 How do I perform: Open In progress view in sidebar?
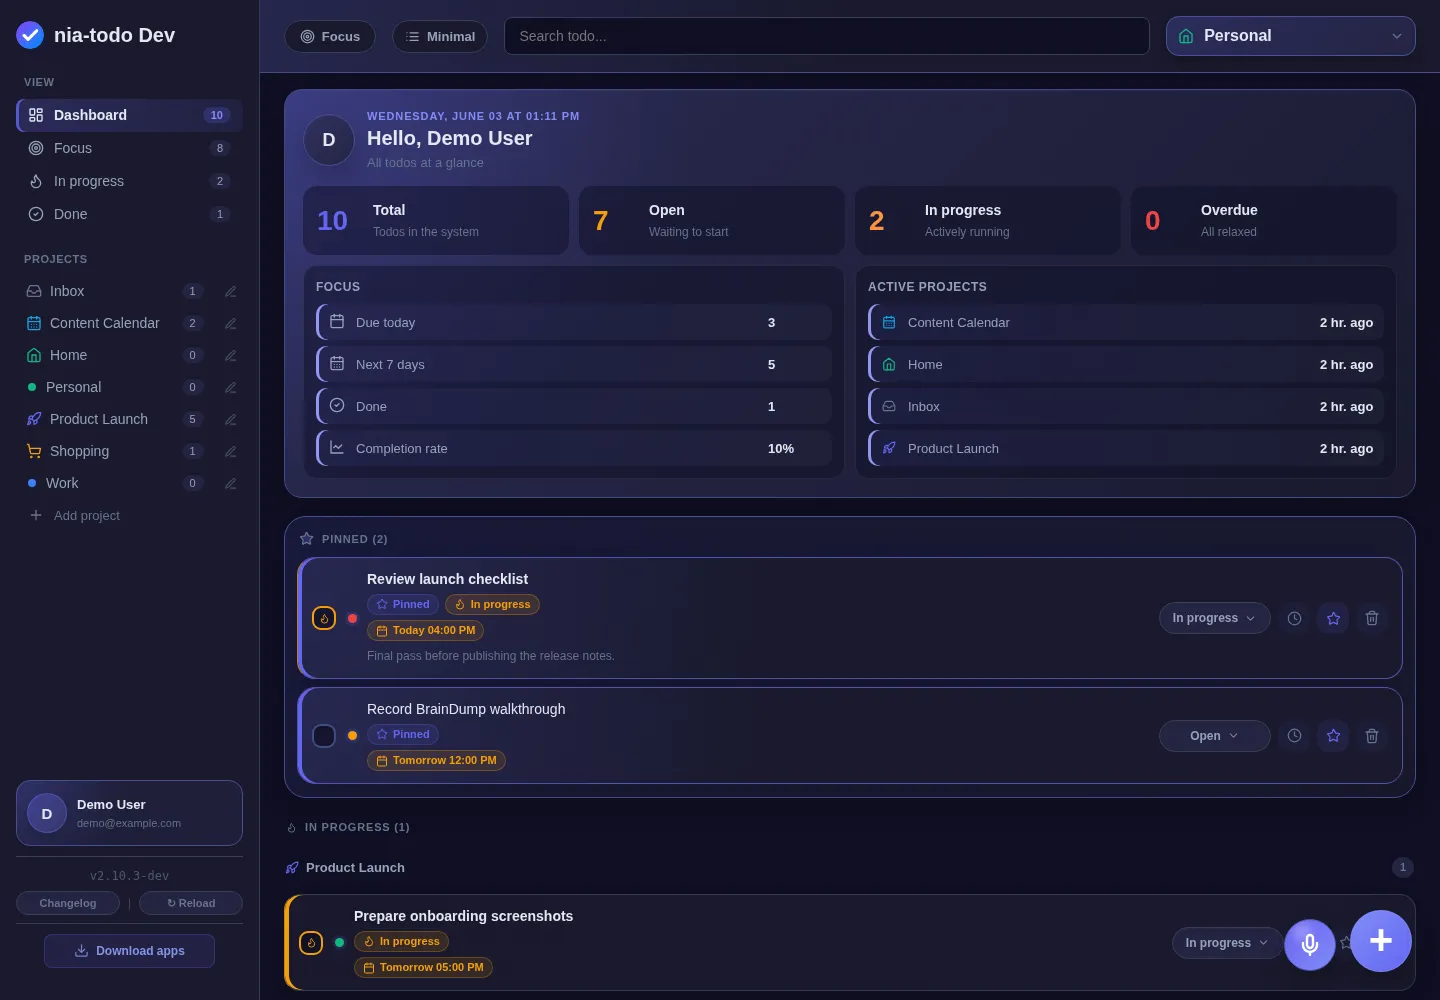tap(129, 181)
